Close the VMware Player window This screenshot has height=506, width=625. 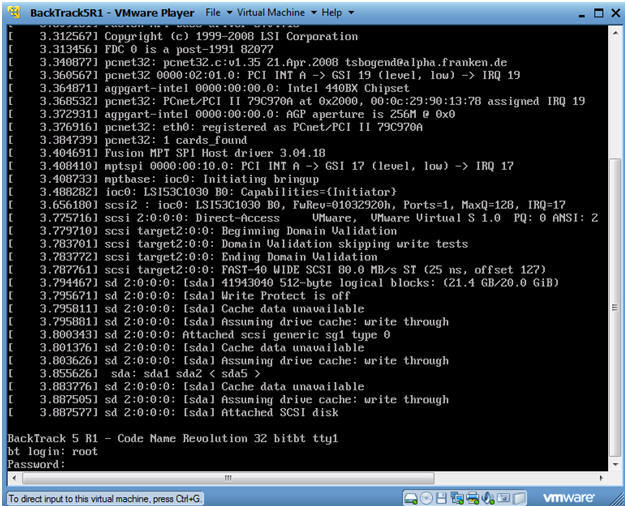click(x=616, y=13)
